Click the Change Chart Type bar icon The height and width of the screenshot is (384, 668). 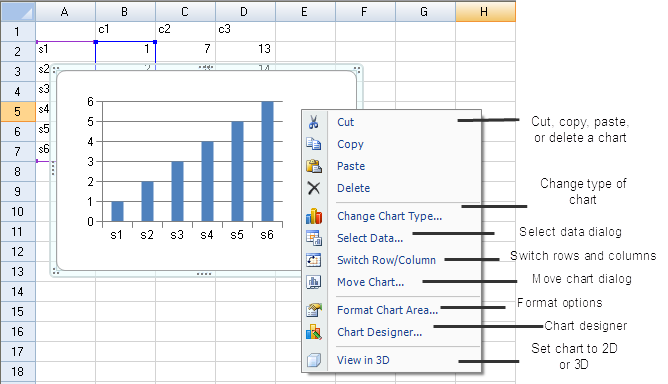[314, 216]
